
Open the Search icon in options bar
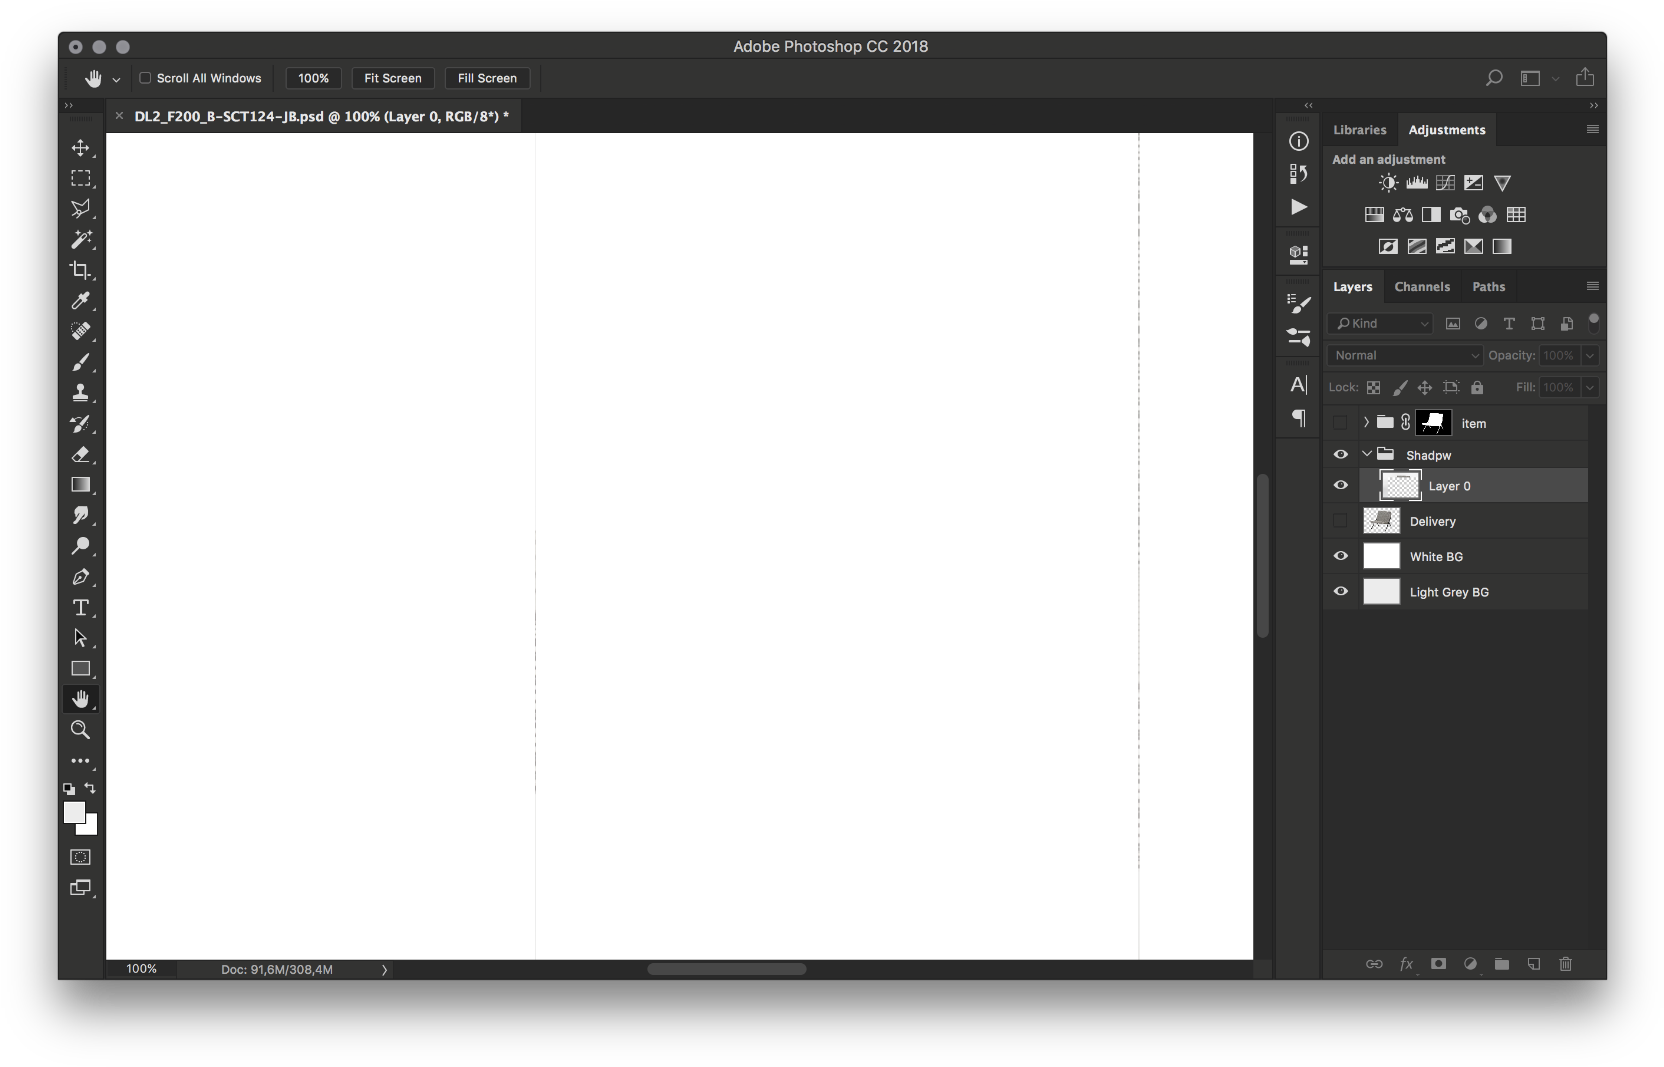coord(1495,78)
